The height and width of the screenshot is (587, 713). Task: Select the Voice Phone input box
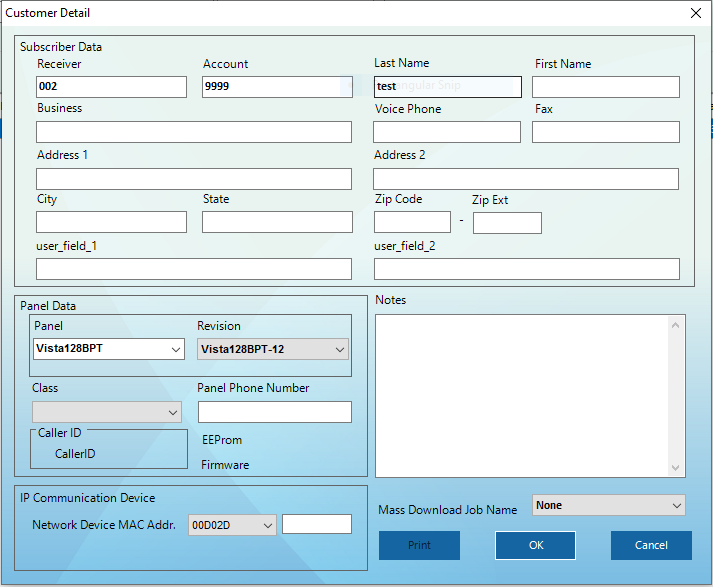[446, 132]
